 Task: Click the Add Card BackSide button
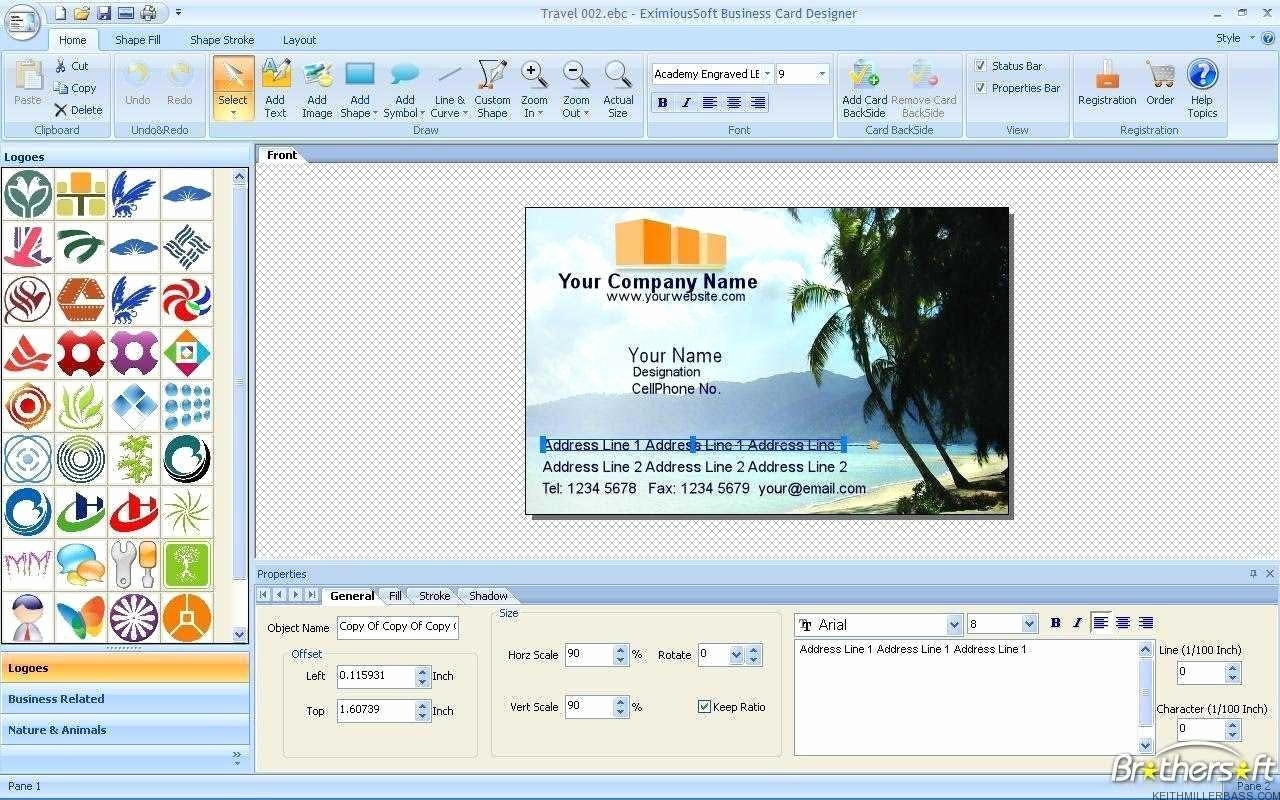pos(862,88)
